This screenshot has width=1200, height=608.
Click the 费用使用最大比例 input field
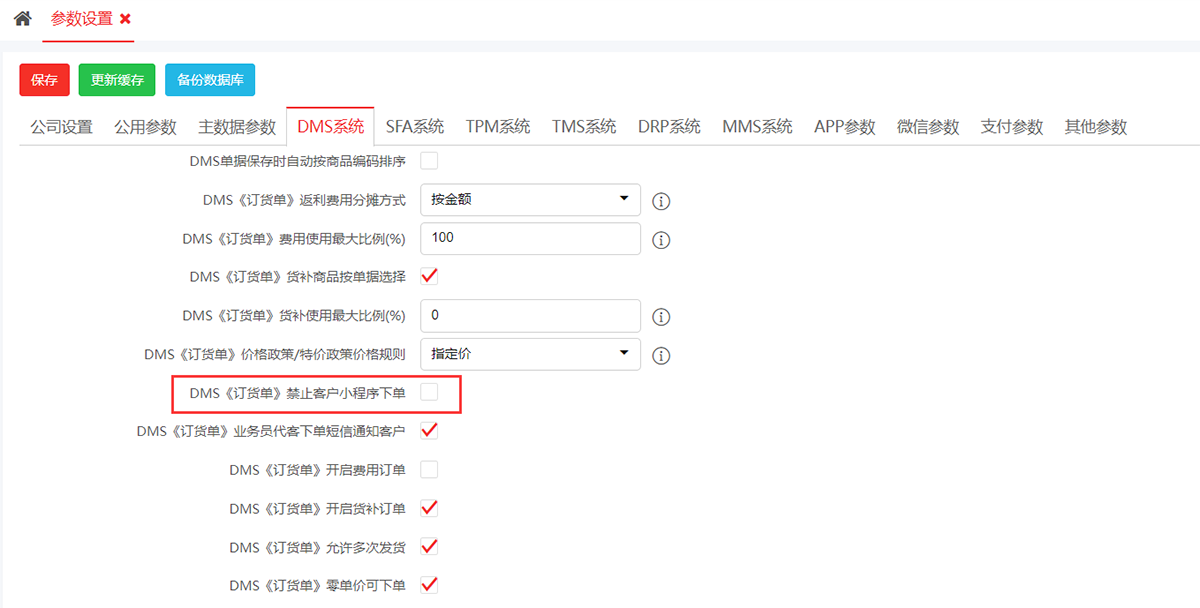pyautogui.click(x=530, y=238)
